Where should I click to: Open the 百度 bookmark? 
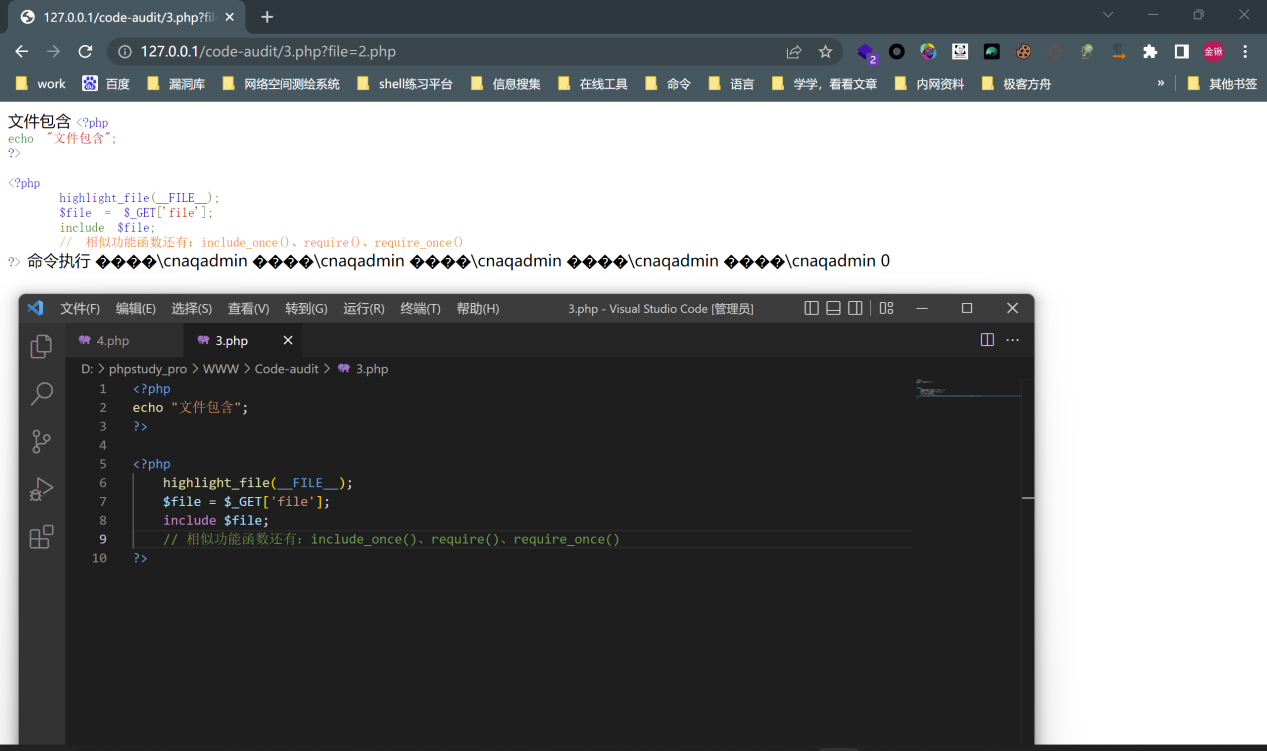tap(106, 84)
